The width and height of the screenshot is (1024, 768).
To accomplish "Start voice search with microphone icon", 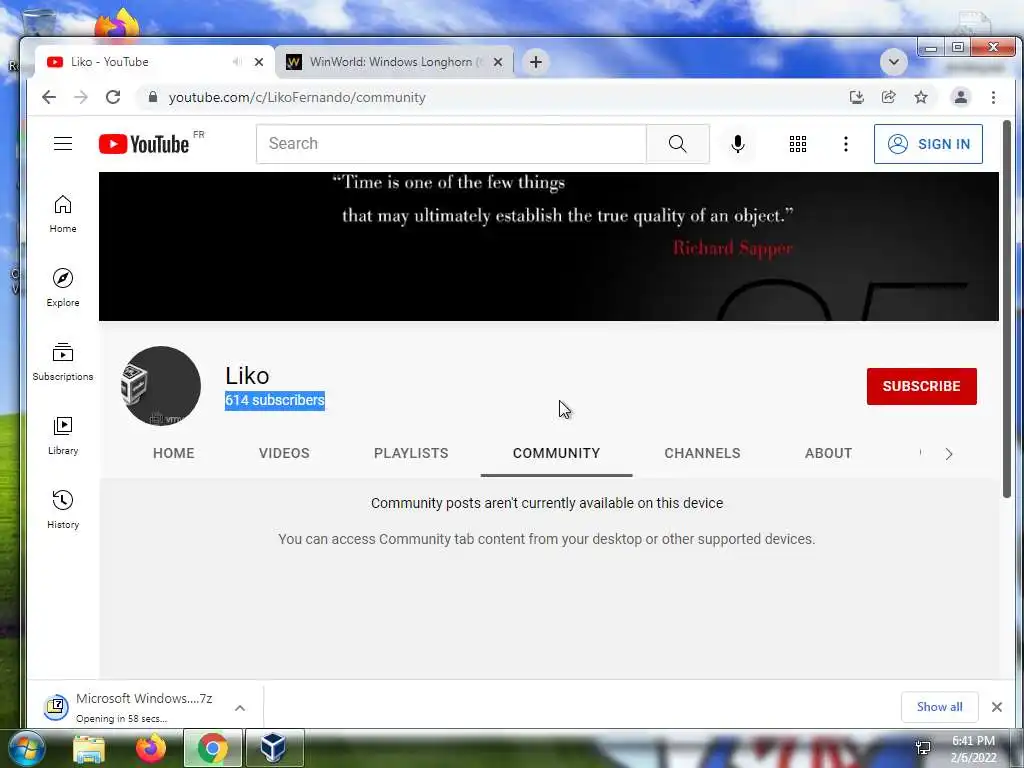I will point(737,144).
